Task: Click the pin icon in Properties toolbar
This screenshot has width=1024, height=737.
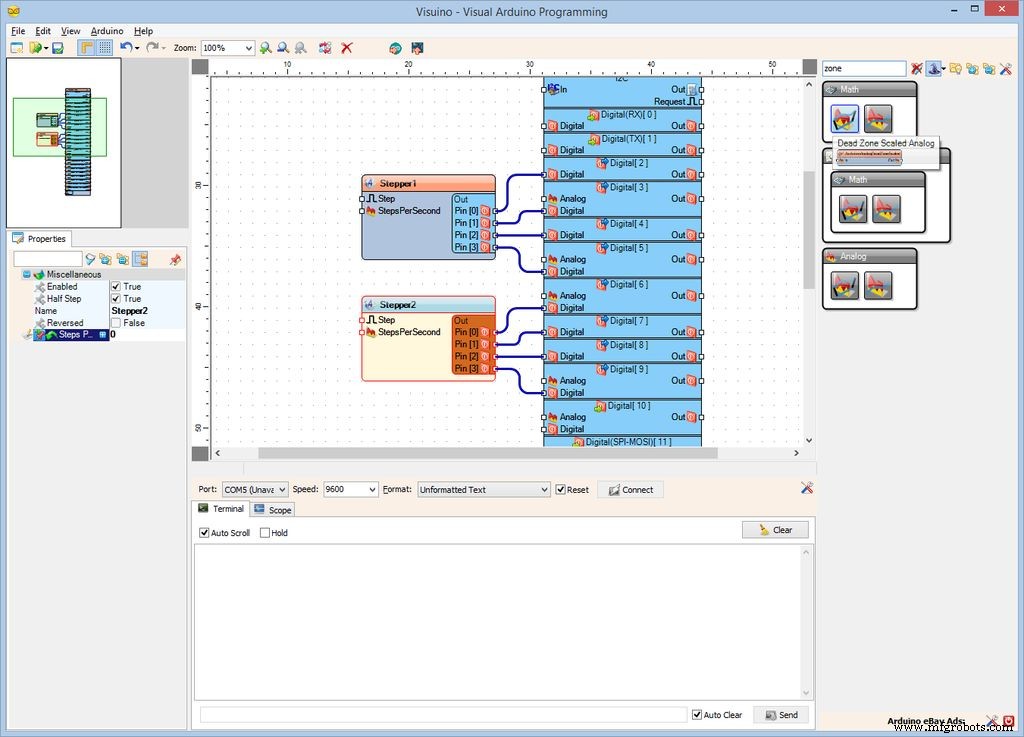Action: click(x=175, y=259)
